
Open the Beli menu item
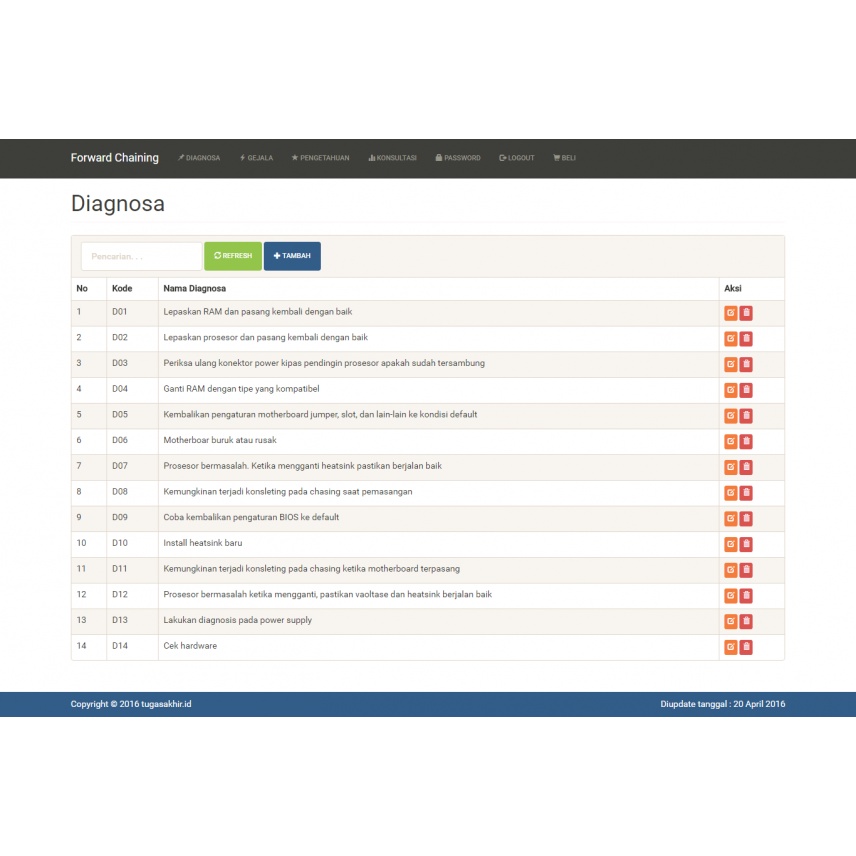[564, 158]
